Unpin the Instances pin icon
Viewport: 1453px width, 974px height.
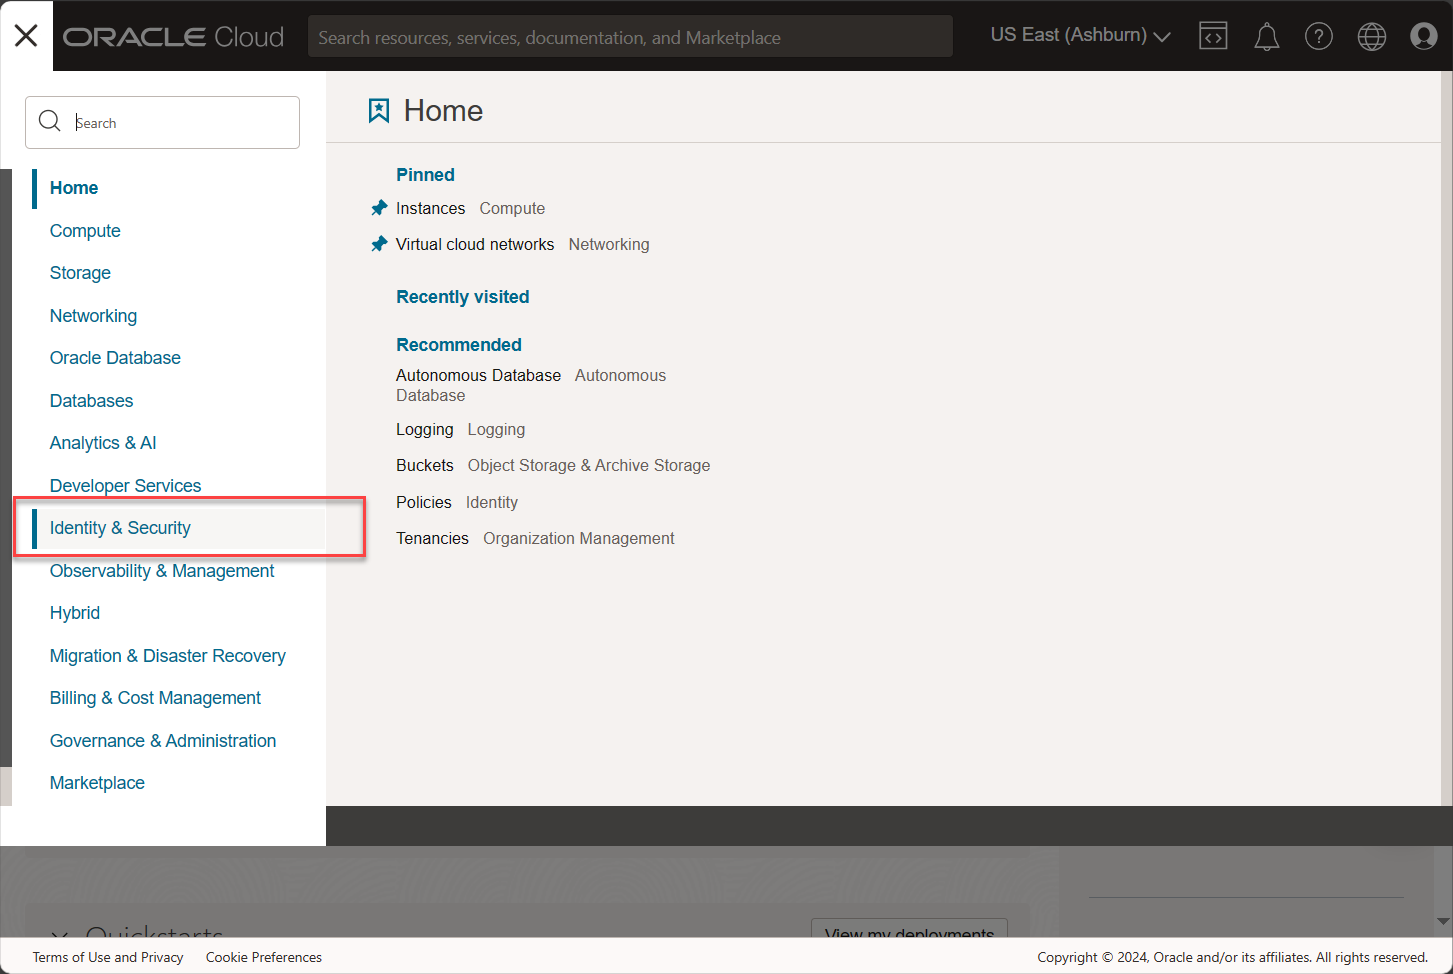[x=379, y=208]
